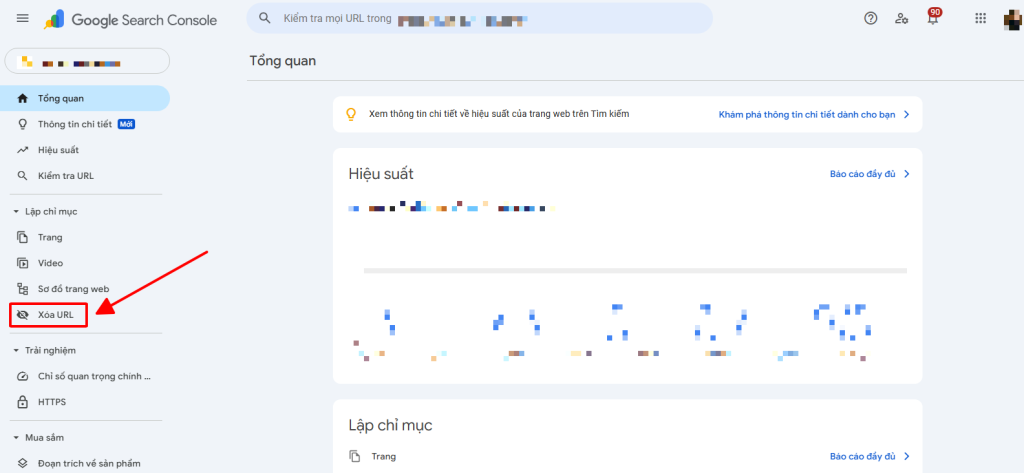Open Hiệu suất full report link

869,174
